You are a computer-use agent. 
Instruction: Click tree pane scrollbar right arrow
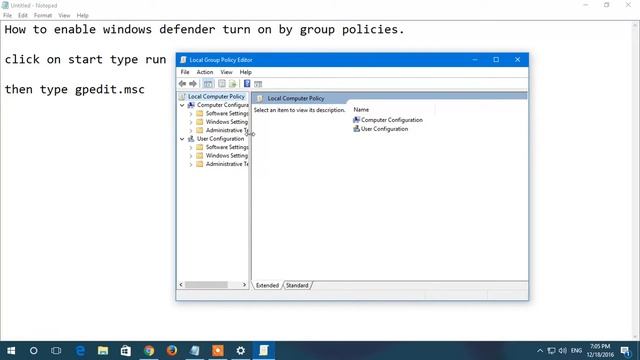coord(244,284)
